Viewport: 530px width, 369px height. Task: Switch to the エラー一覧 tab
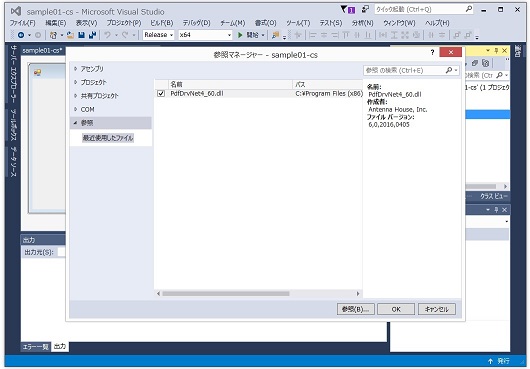(35, 347)
